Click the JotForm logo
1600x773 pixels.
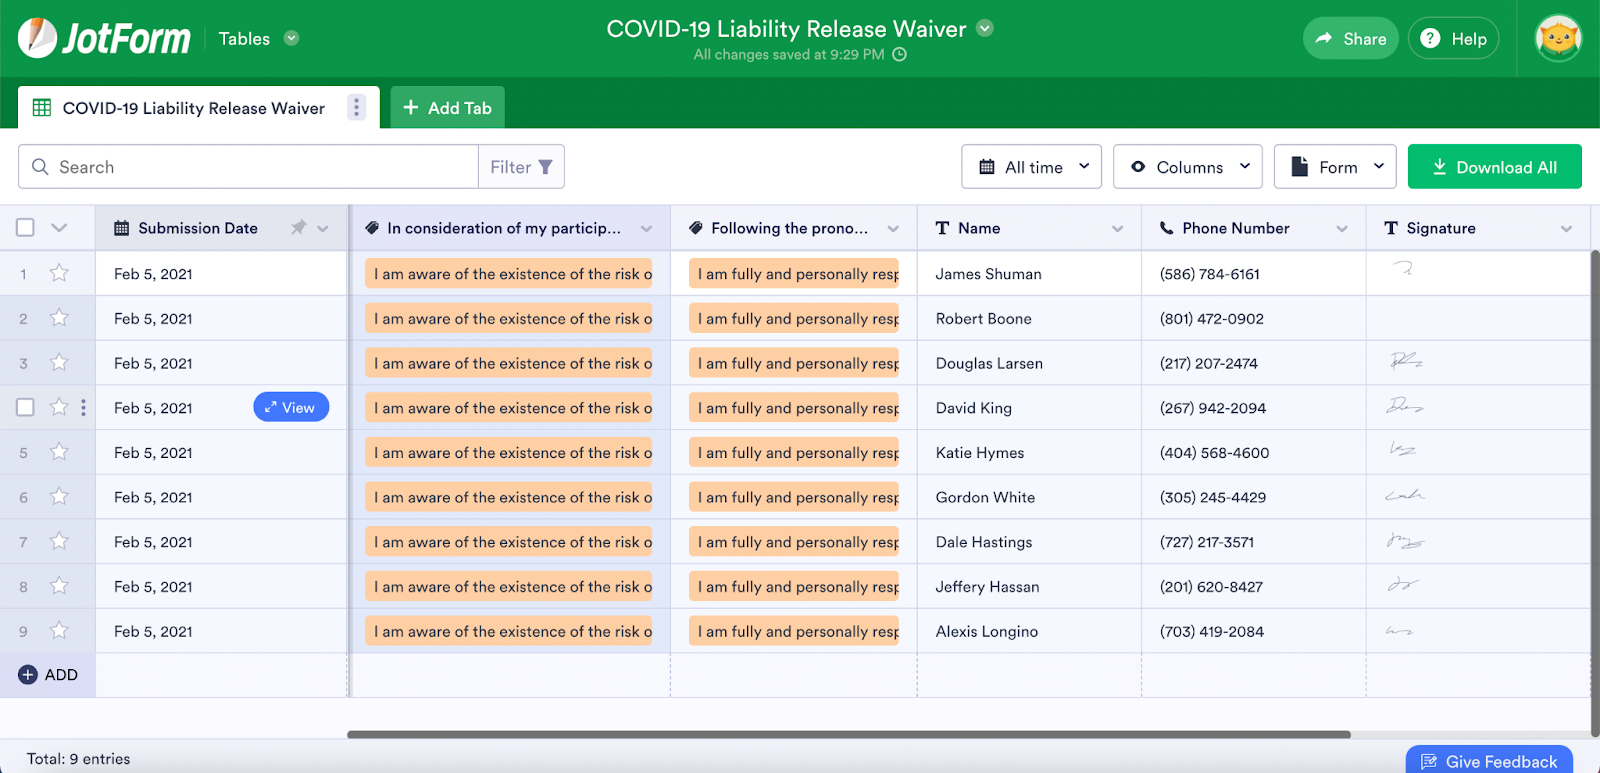(104, 39)
